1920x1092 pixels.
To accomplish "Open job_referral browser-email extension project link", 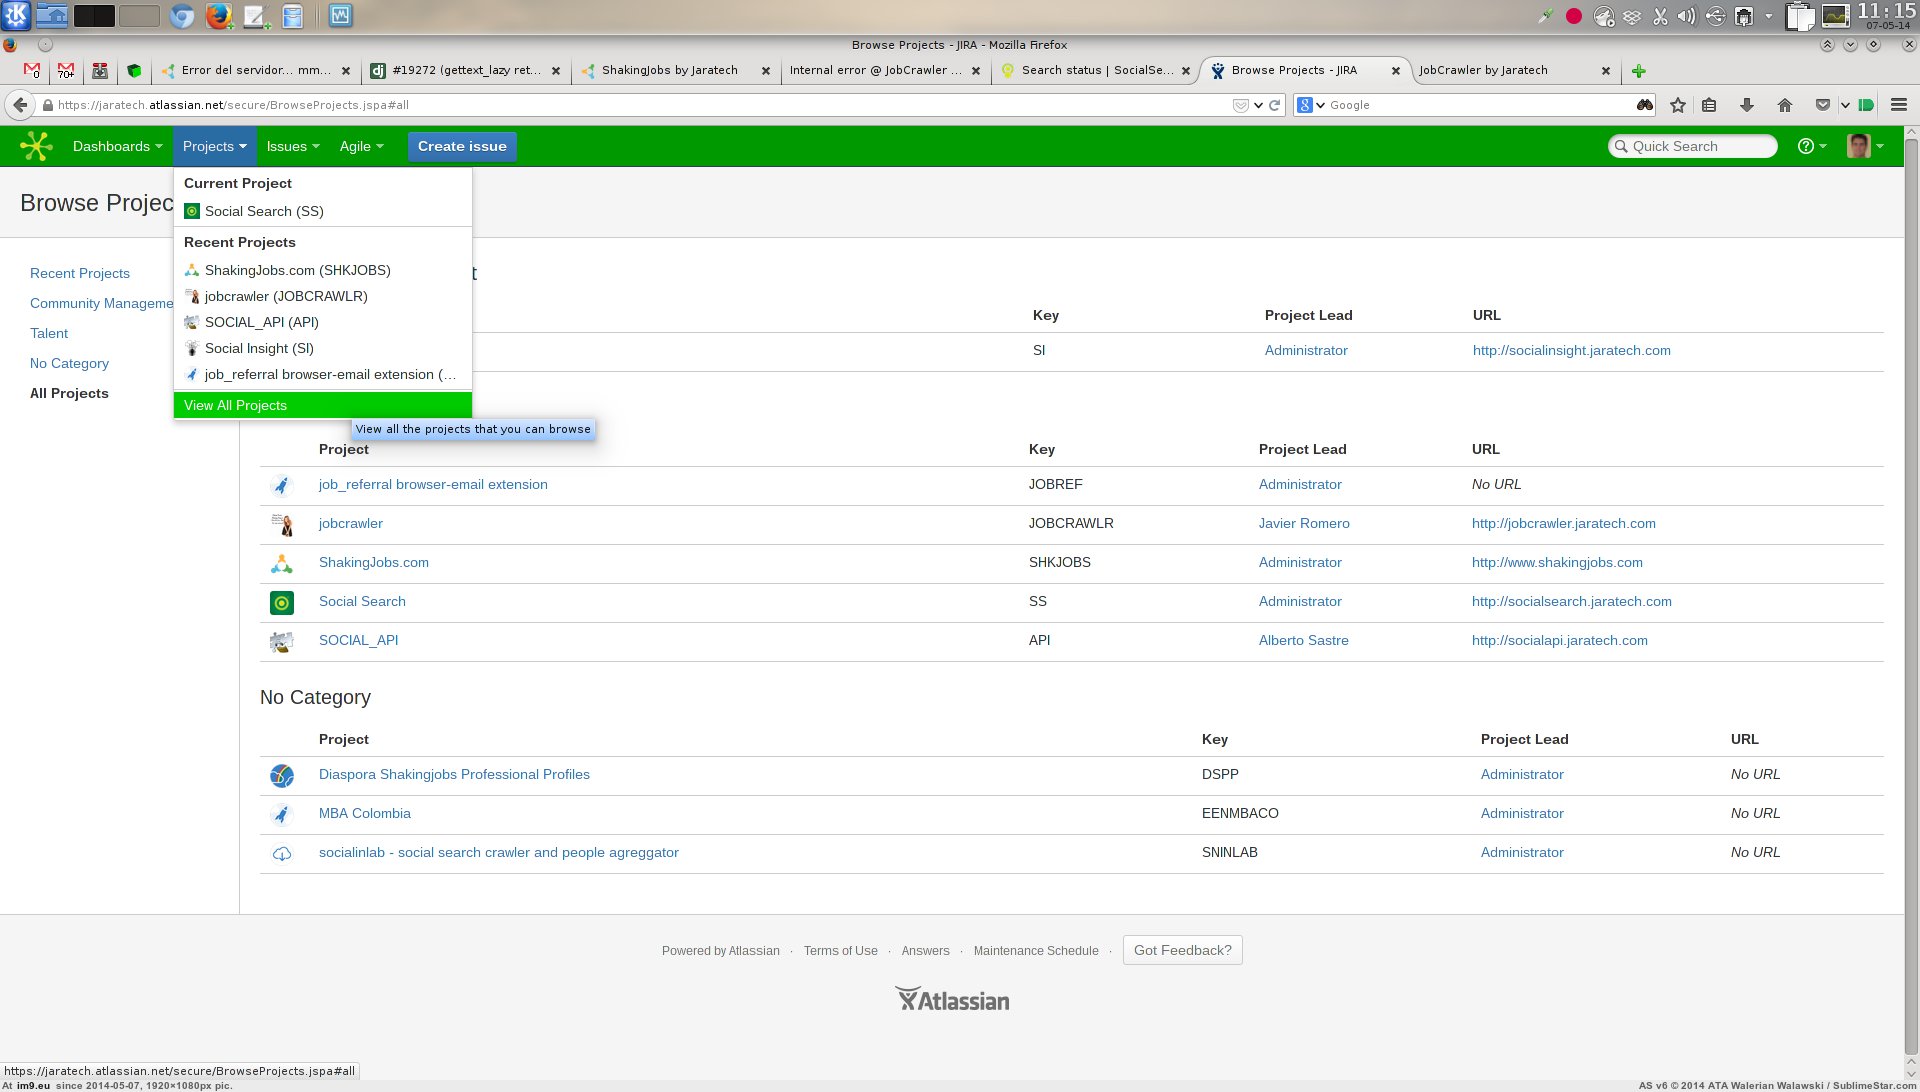I will [x=433, y=484].
